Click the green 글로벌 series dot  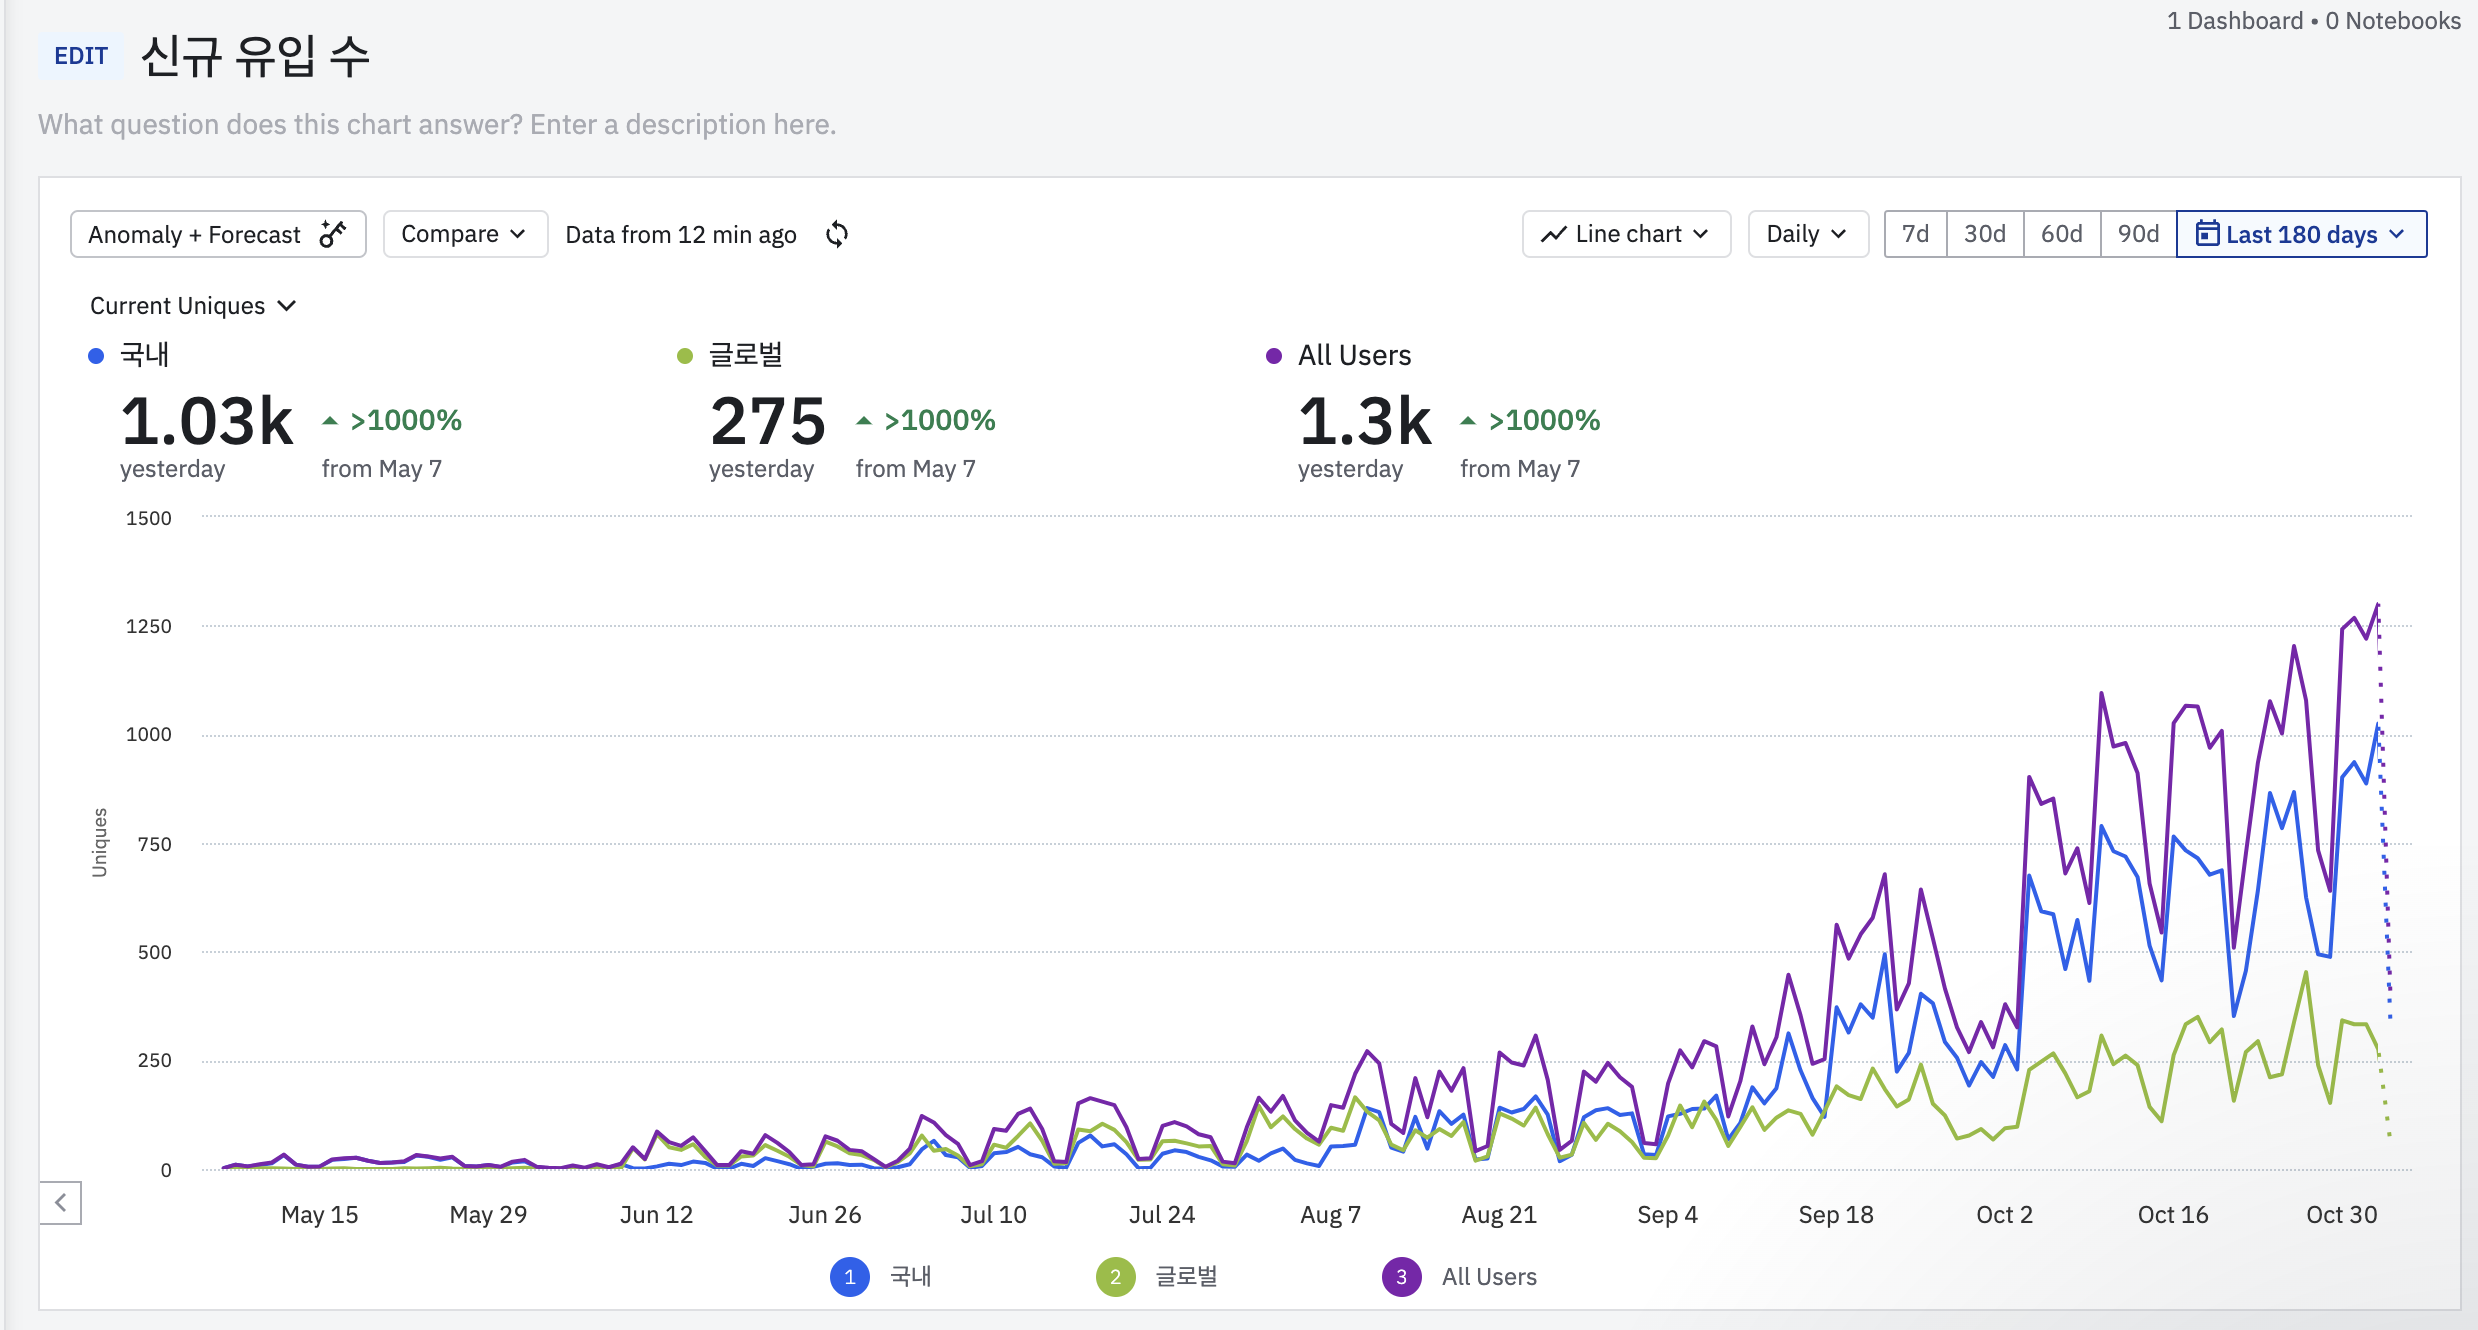(x=685, y=356)
